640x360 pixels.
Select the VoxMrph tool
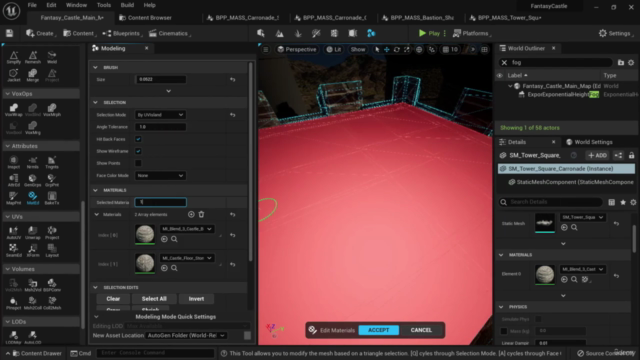tap(52, 110)
